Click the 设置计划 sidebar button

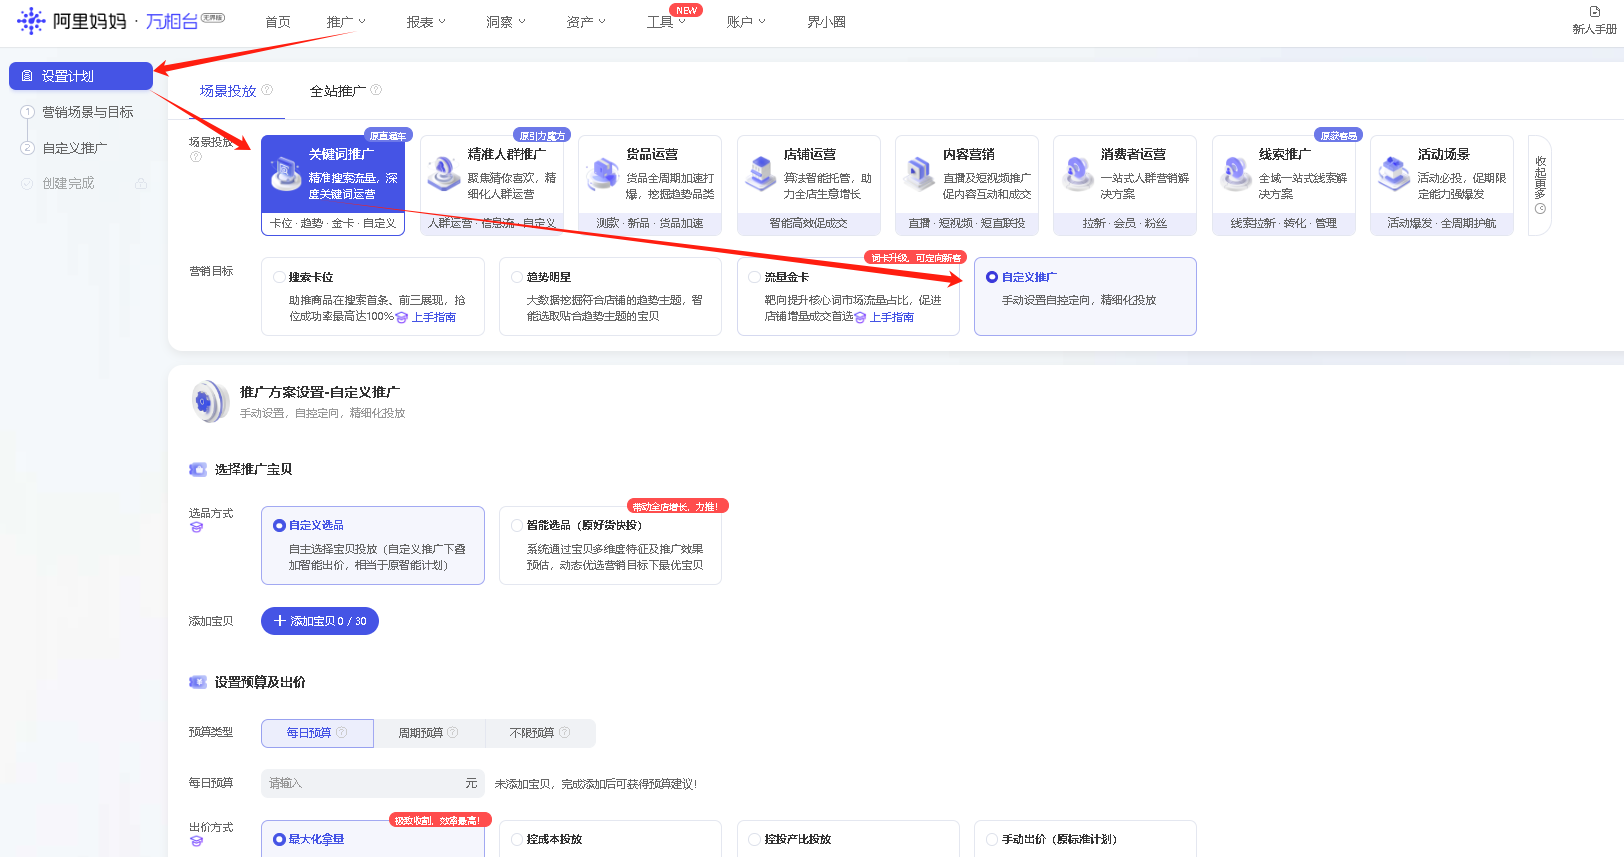81,76
